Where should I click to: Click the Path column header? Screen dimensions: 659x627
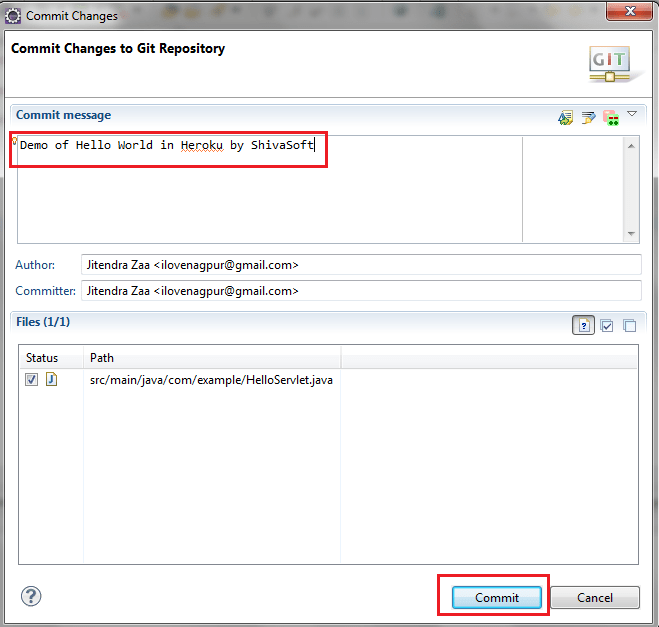[212, 358]
